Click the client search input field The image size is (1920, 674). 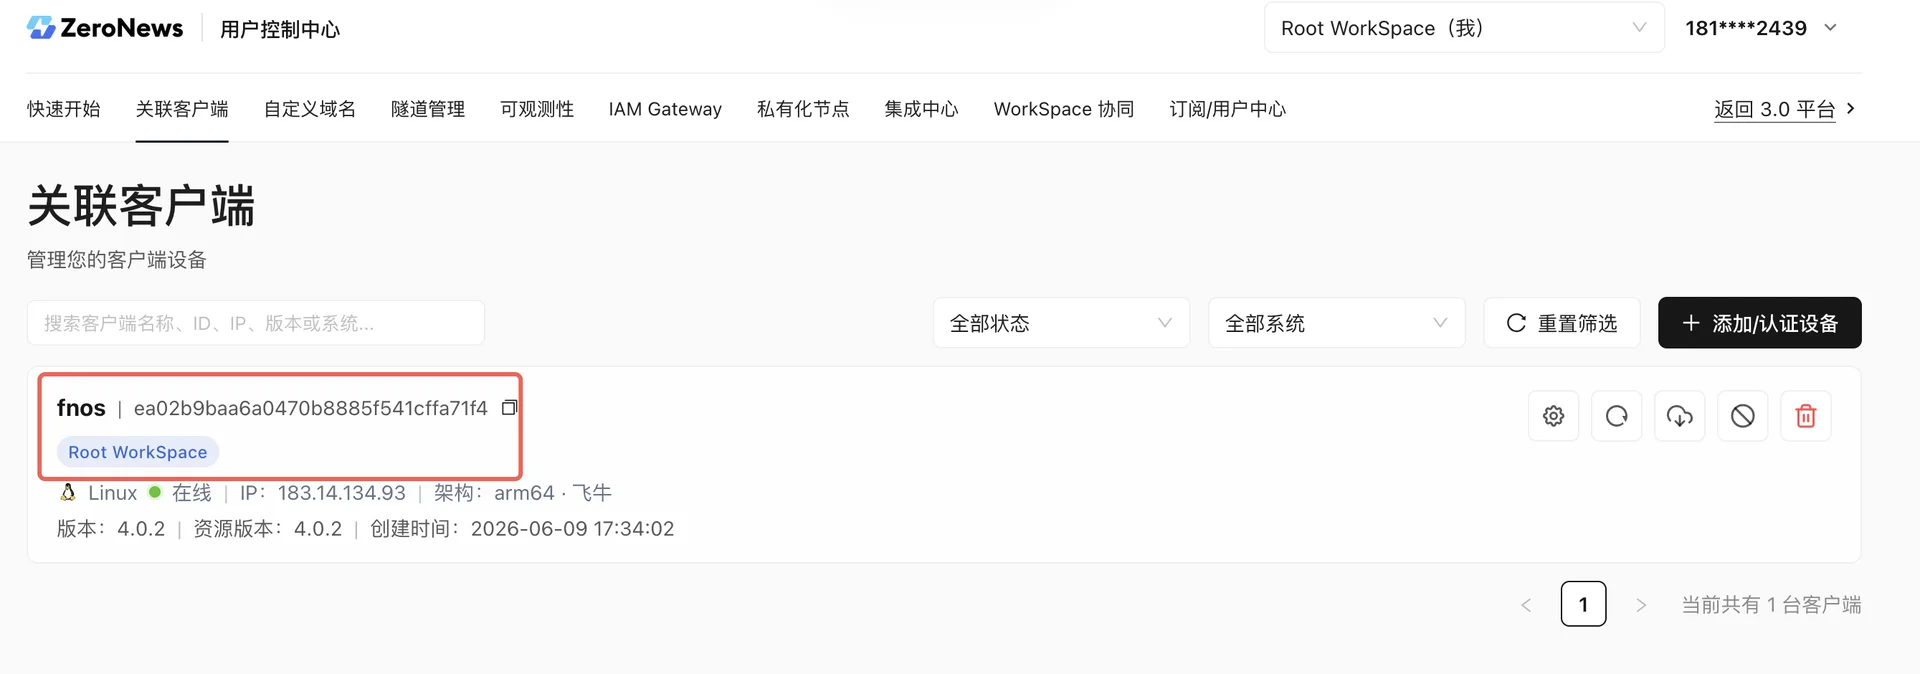coord(256,323)
